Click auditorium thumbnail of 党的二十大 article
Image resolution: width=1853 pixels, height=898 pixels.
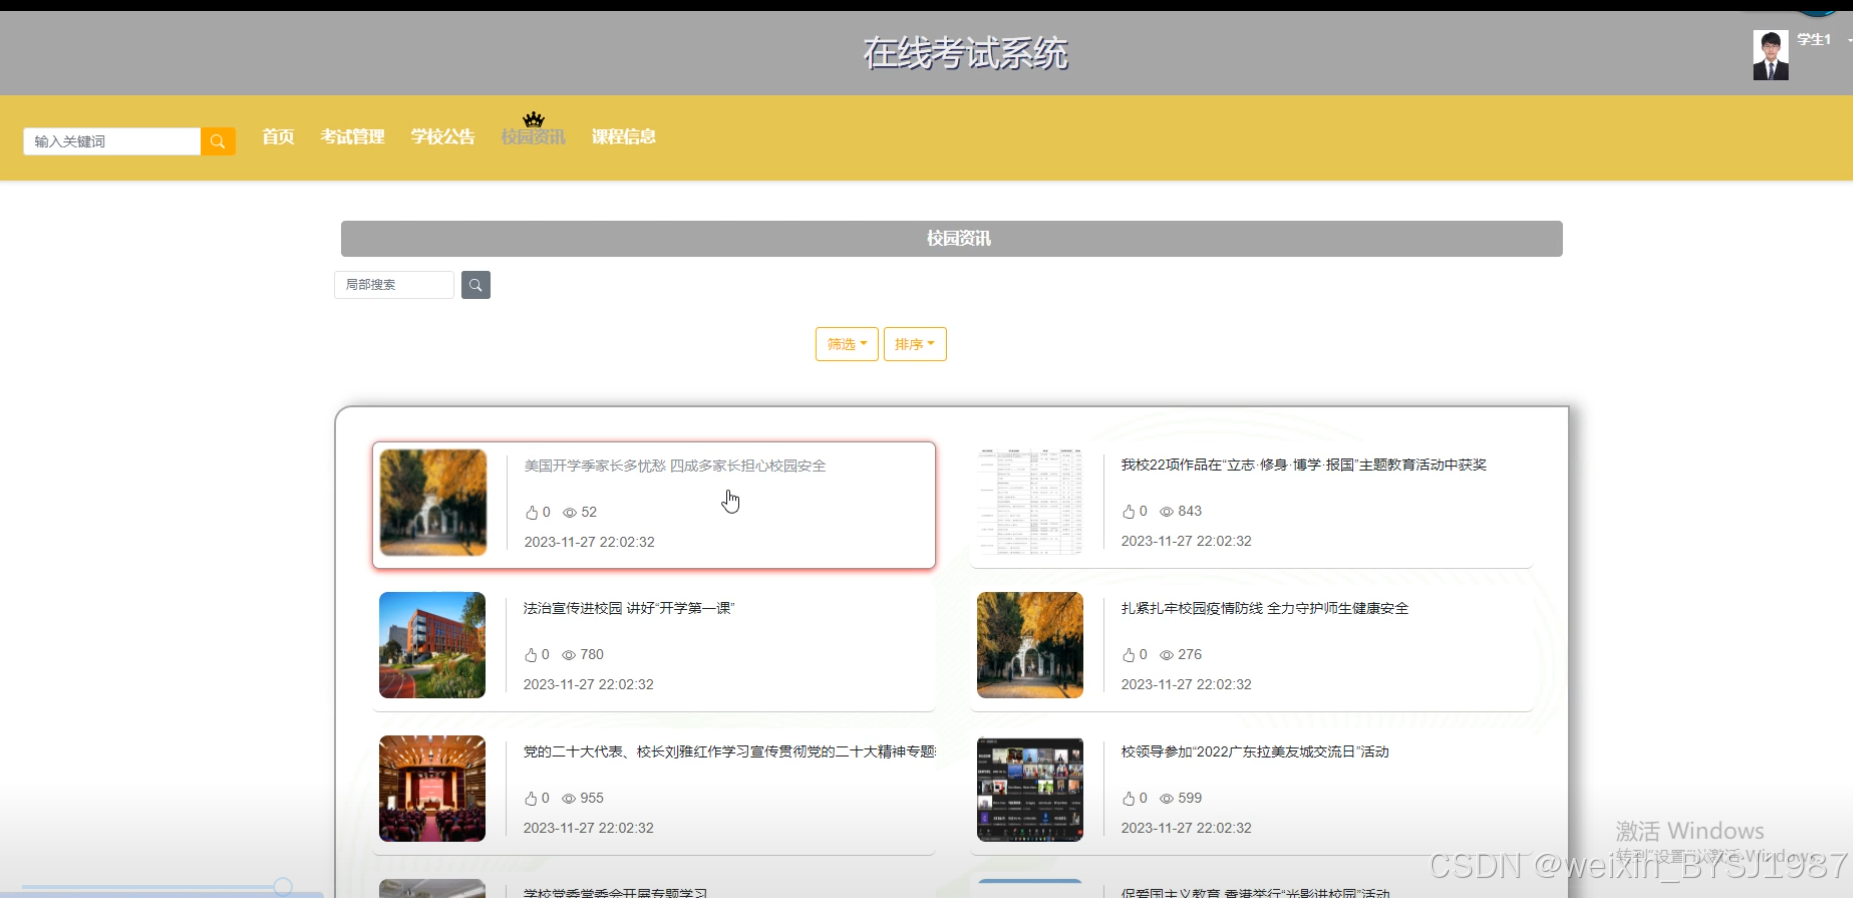[x=432, y=789]
